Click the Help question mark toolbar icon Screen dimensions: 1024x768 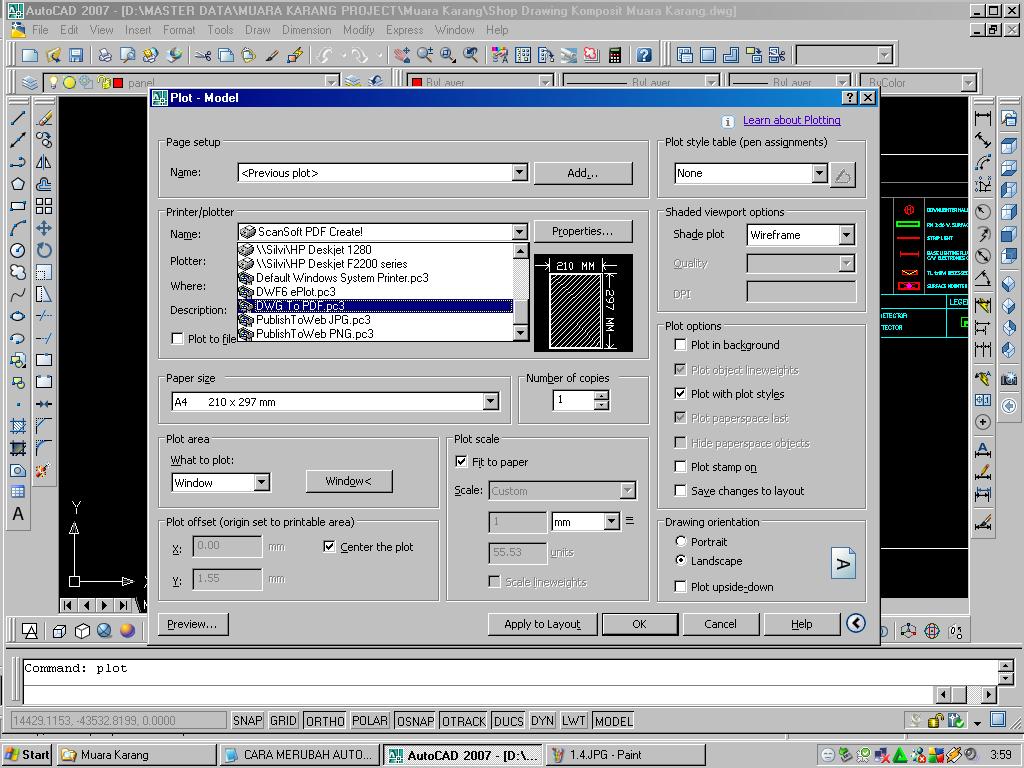[x=644, y=55]
